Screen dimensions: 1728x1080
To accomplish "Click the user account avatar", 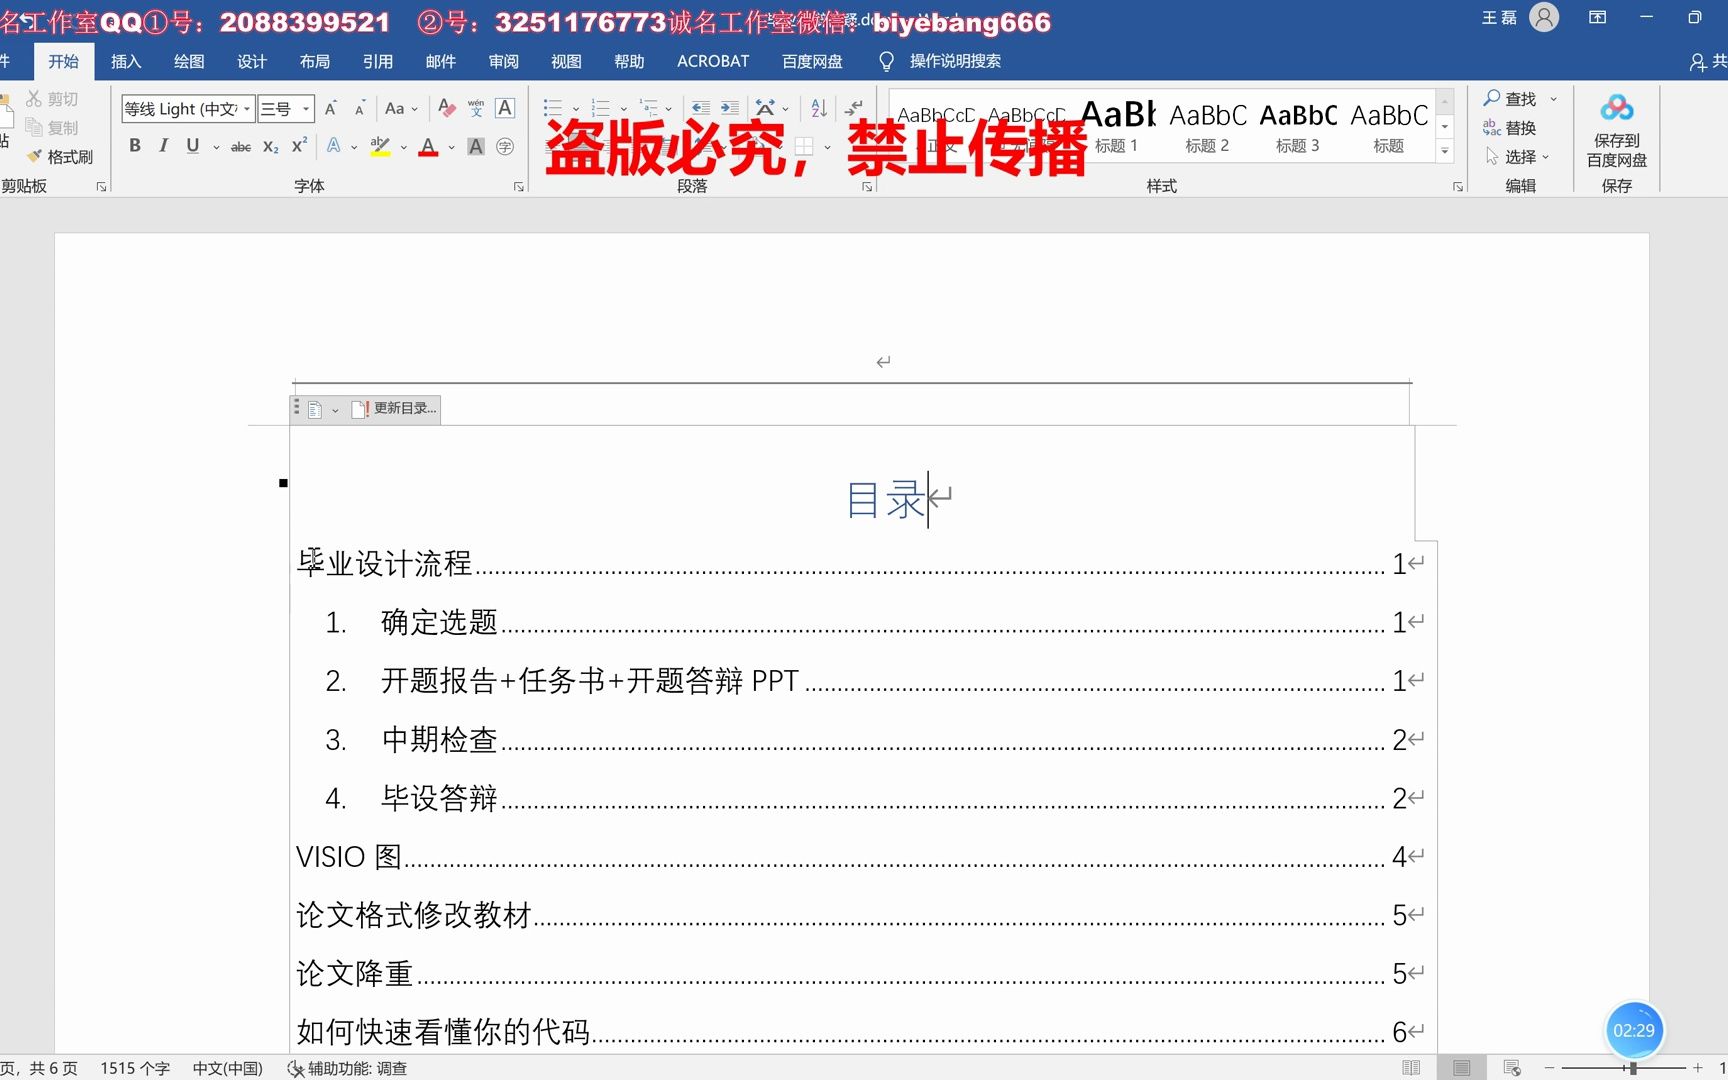I will coord(1544,17).
